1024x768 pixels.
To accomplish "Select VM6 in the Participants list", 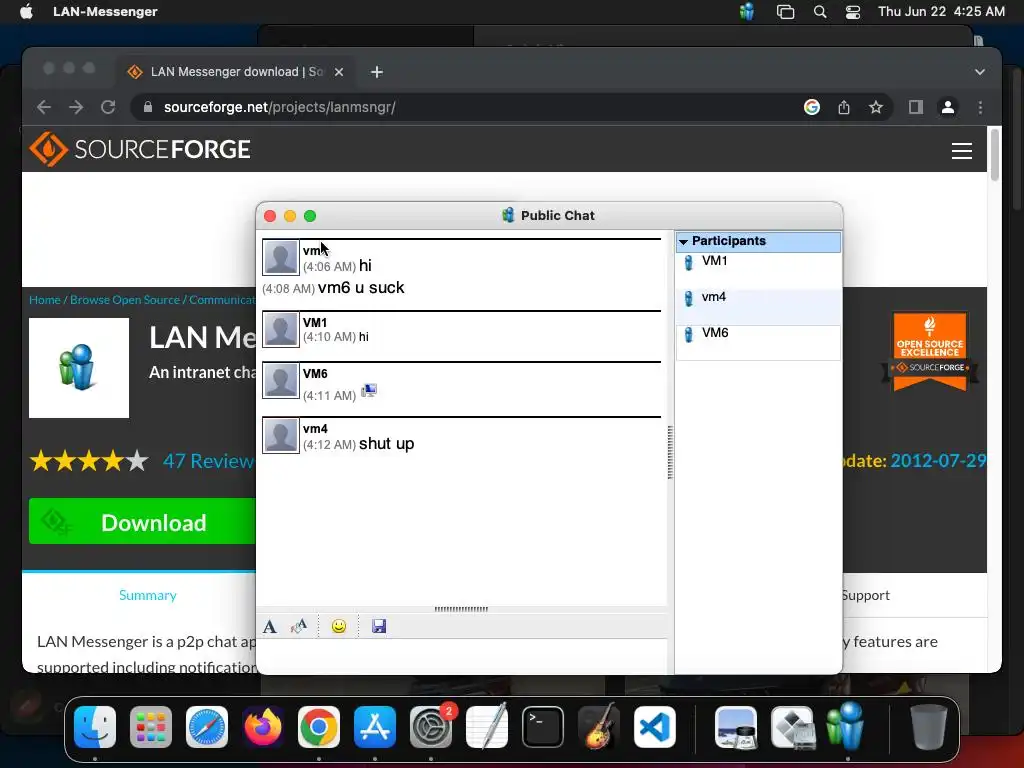I will click(x=758, y=341).
